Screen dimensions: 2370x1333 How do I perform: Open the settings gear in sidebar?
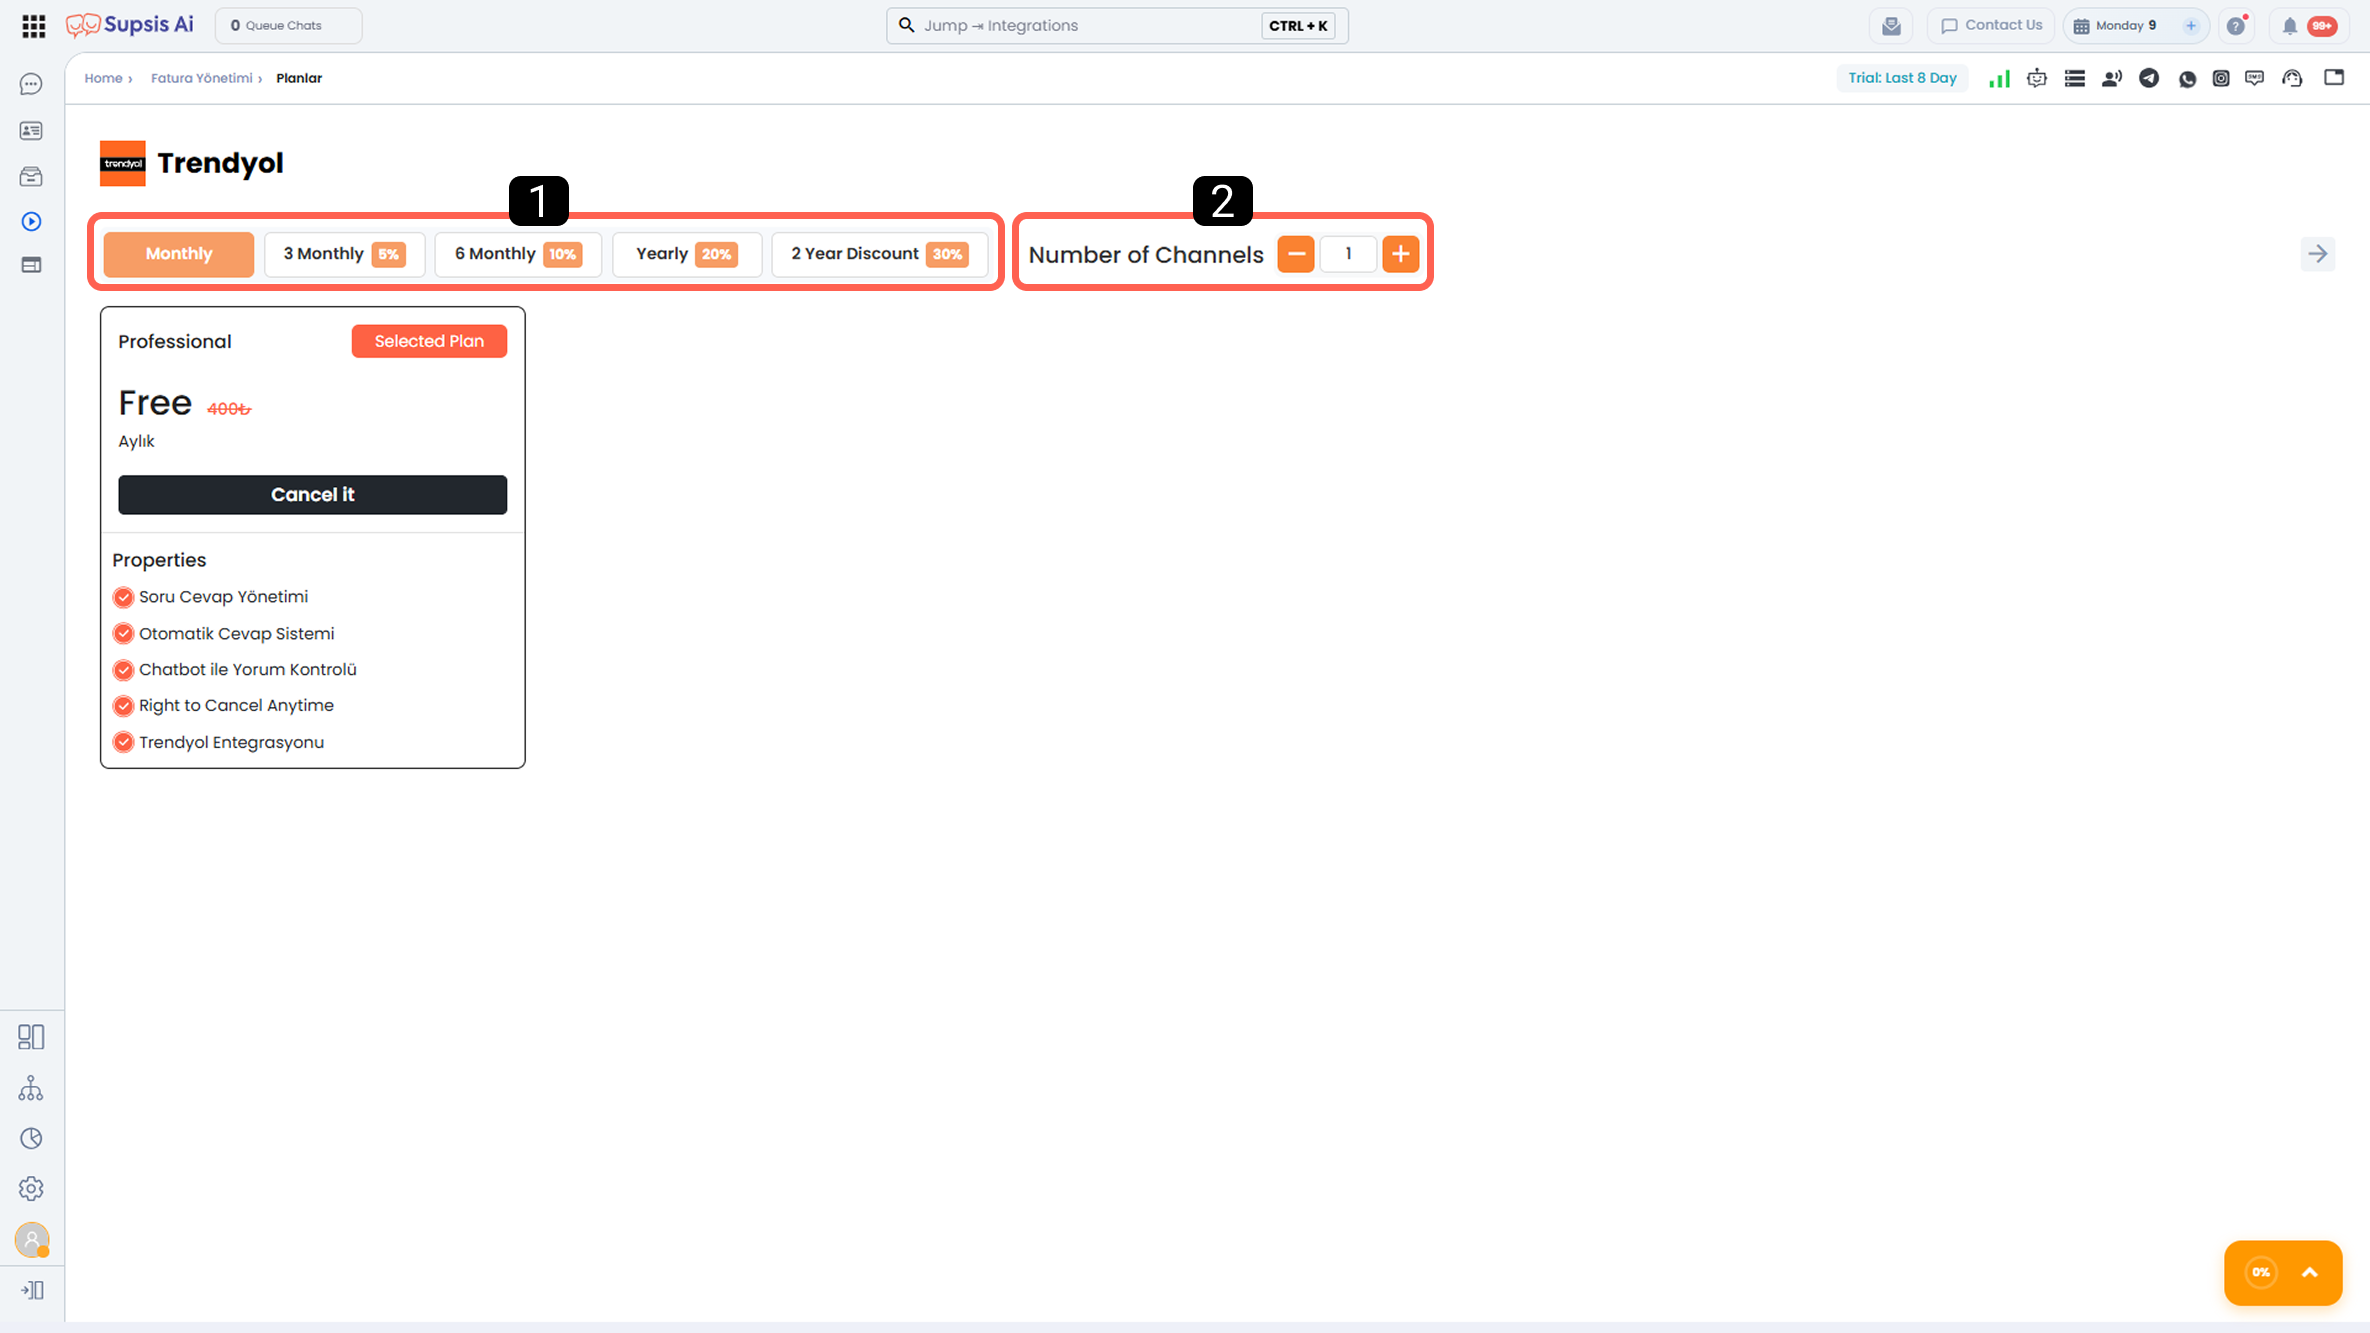31,1188
